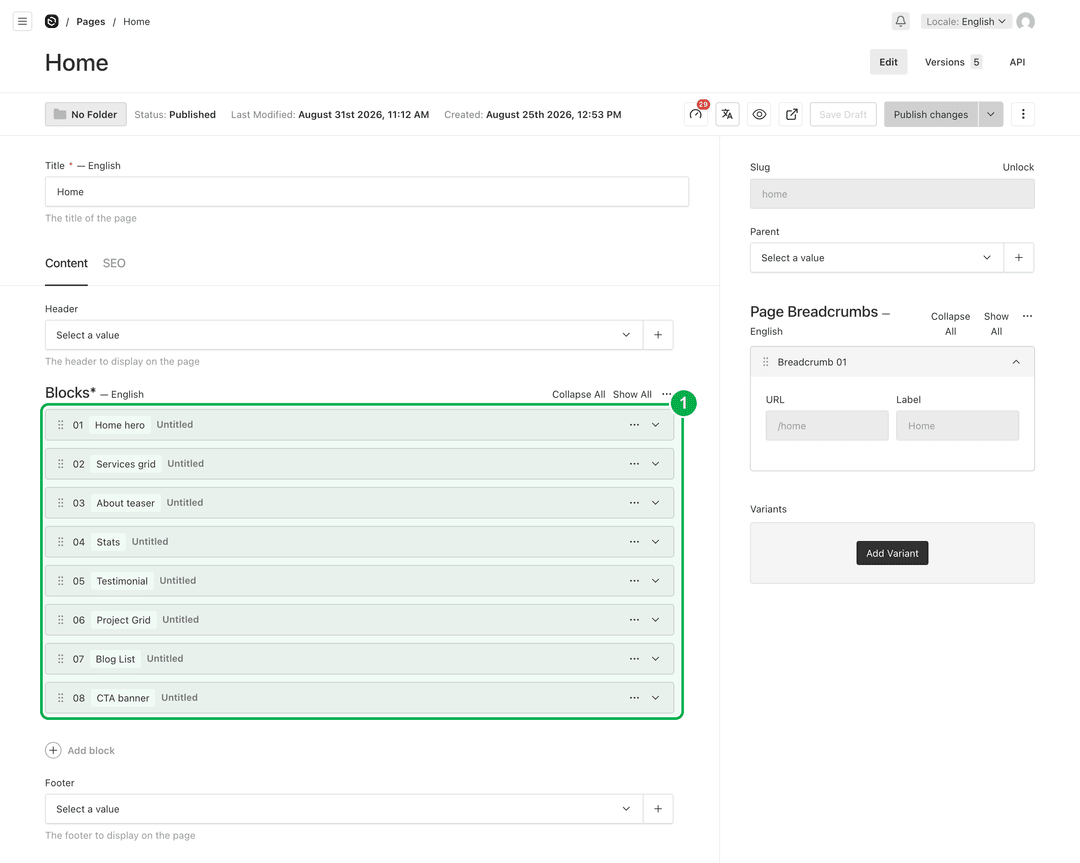
Task: Expand the About teaser block
Action: [x=655, y=503]
